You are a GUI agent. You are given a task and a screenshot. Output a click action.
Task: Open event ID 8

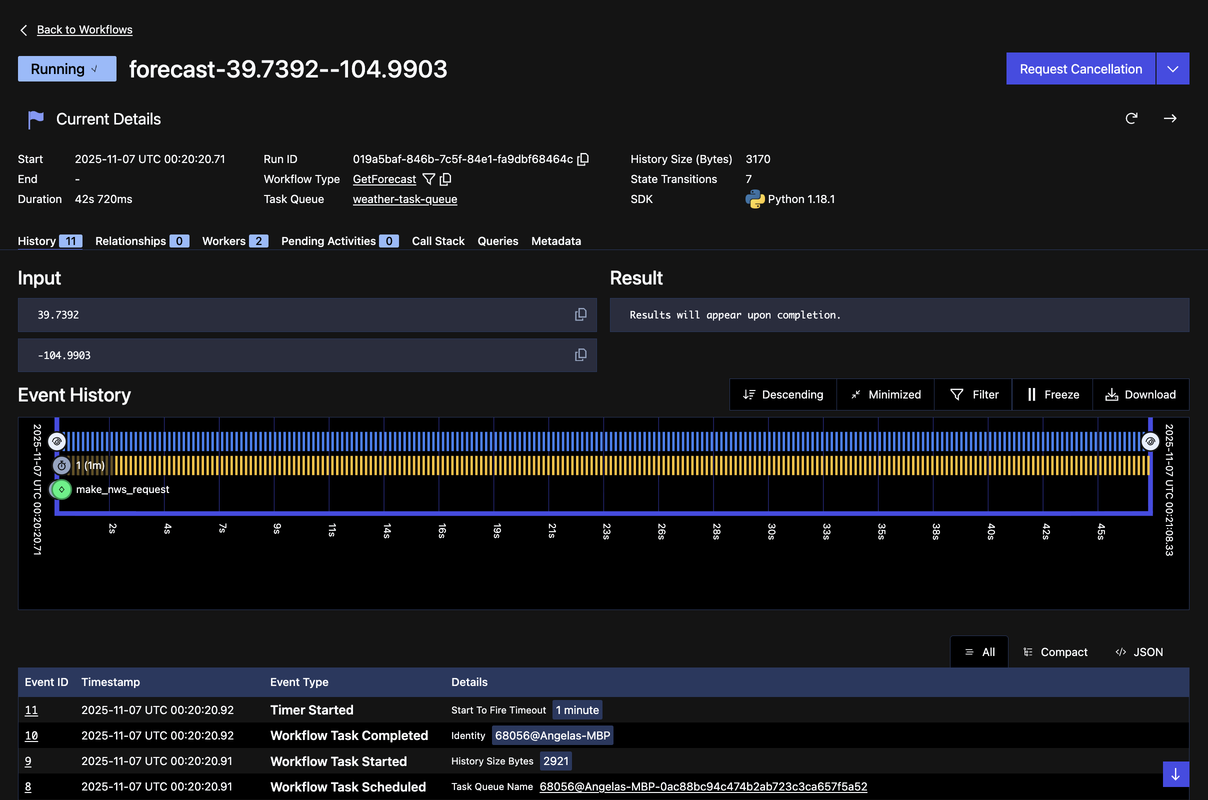tap(28, 787)
